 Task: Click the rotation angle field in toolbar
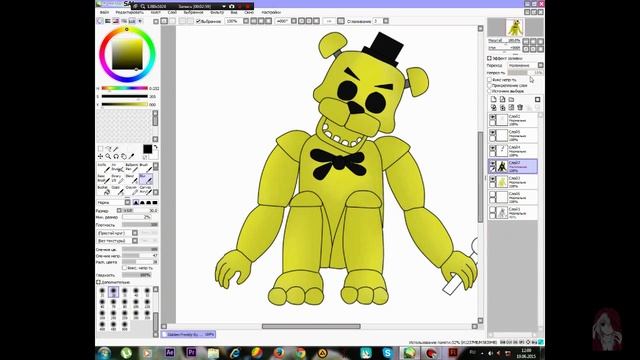283,21
